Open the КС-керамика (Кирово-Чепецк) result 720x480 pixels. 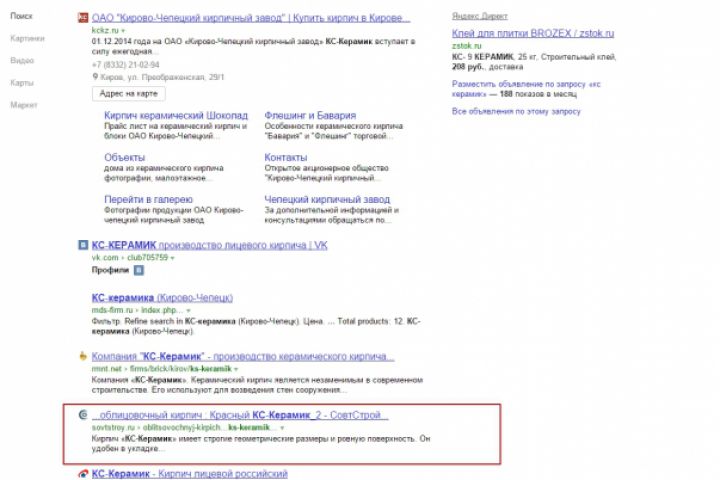(x=162, y=298)
